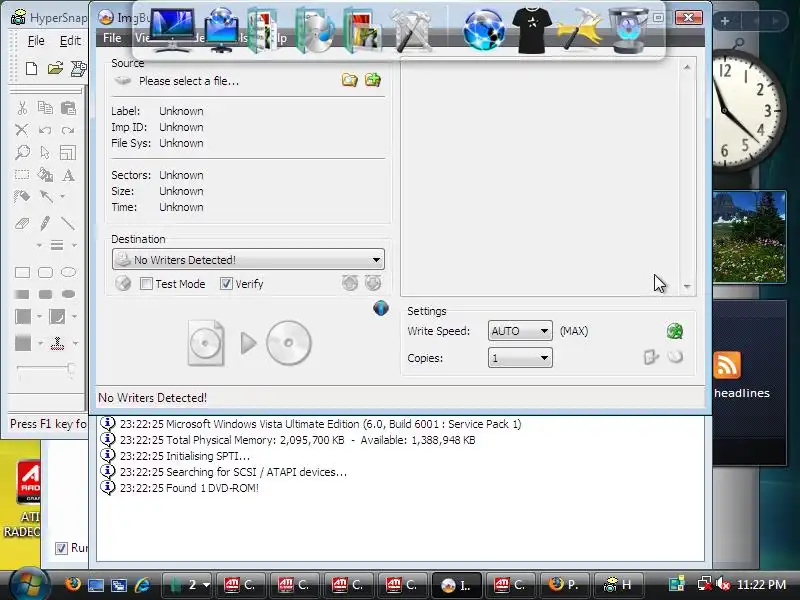Click the analog clock gadget

pyautogui.click(x=746, y=110)
